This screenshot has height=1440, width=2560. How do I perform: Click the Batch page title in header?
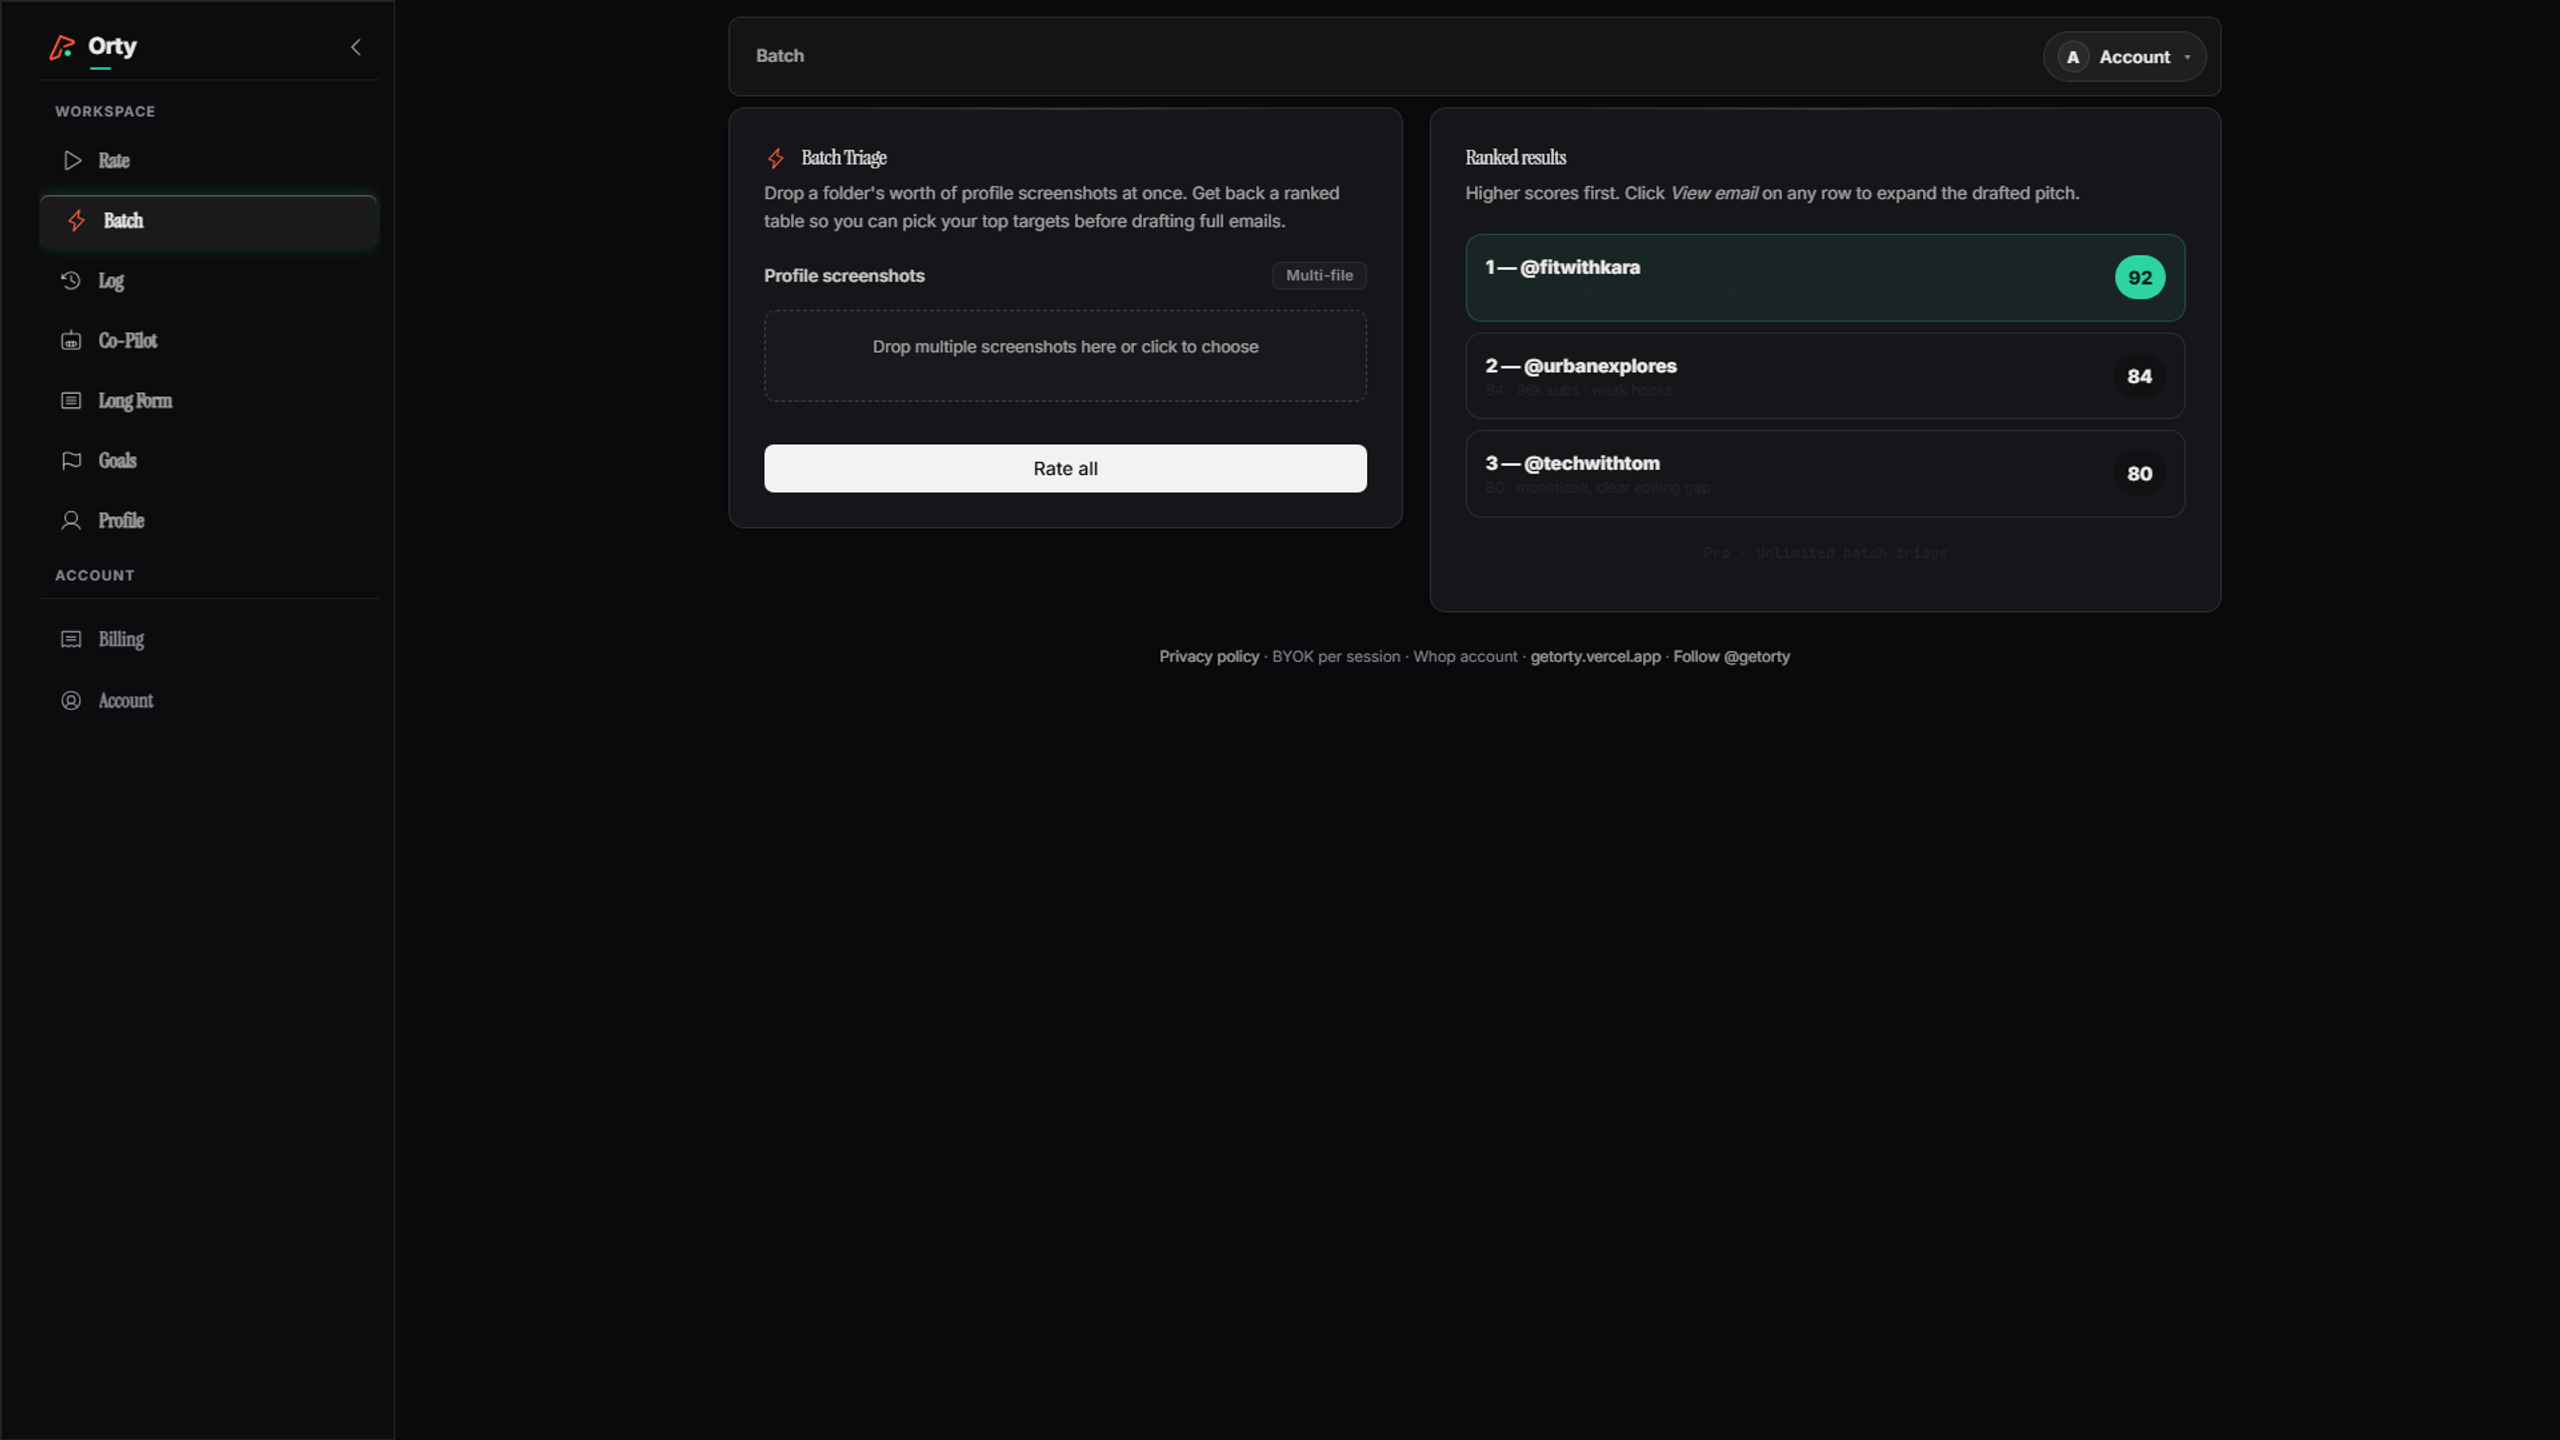[780, 56]
